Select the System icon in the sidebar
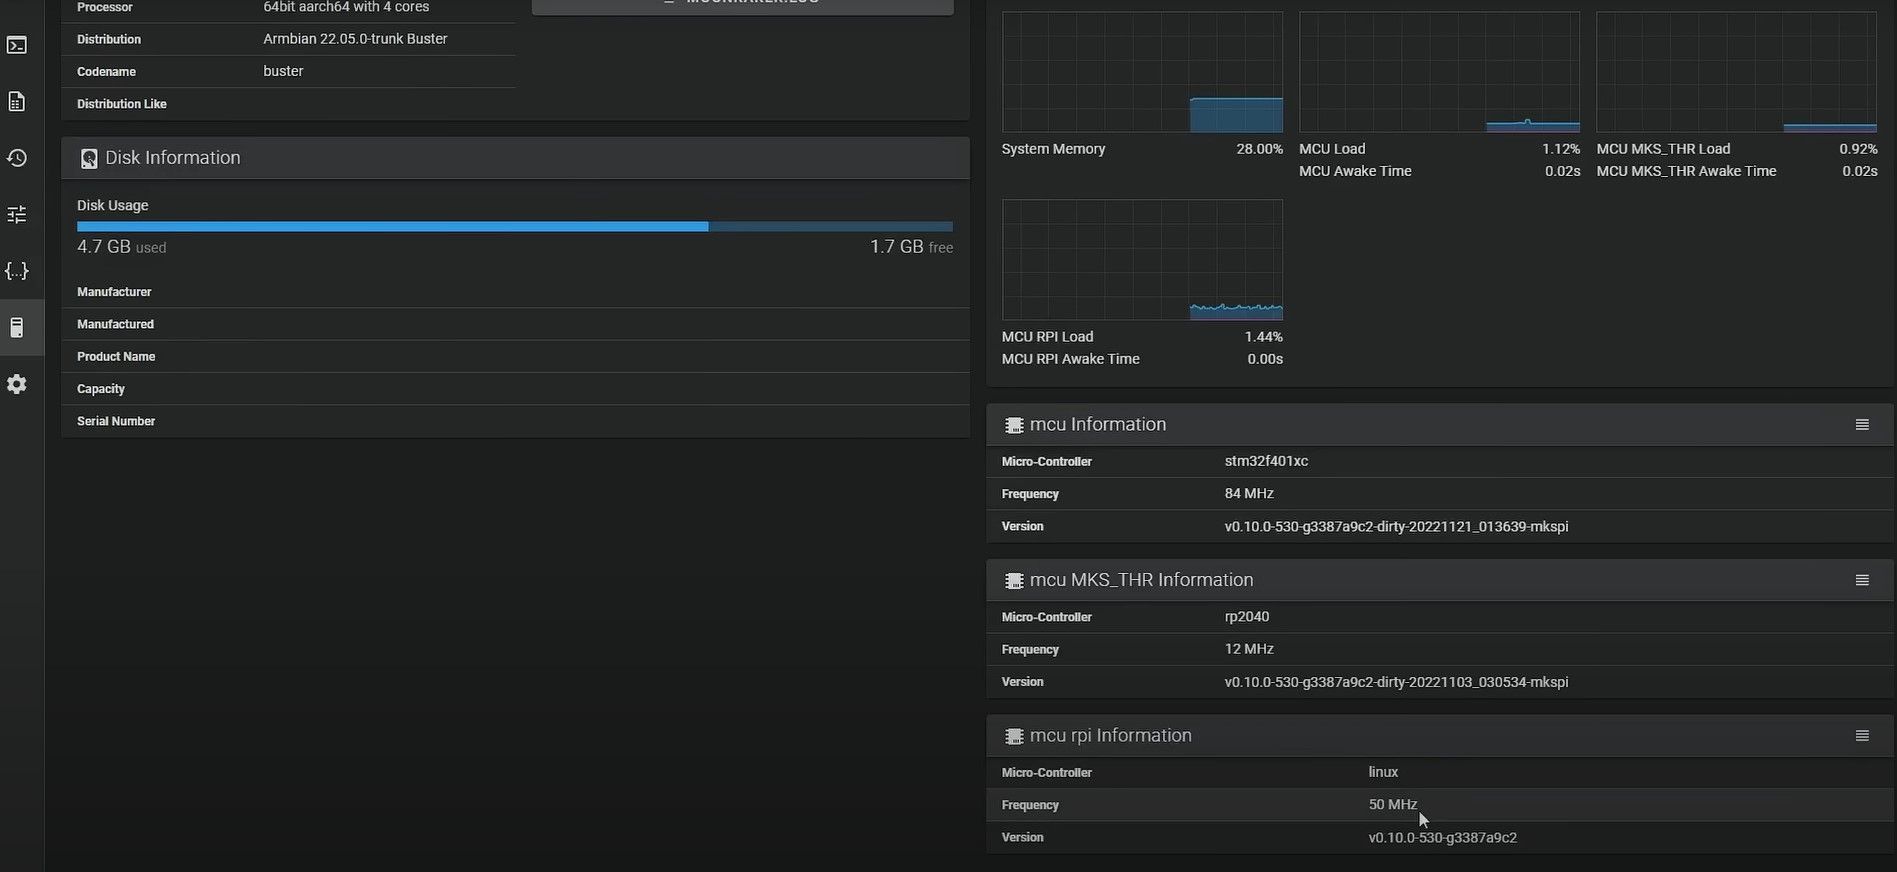The height and width of the screenshot is (872, 1897). coord(17,328)
